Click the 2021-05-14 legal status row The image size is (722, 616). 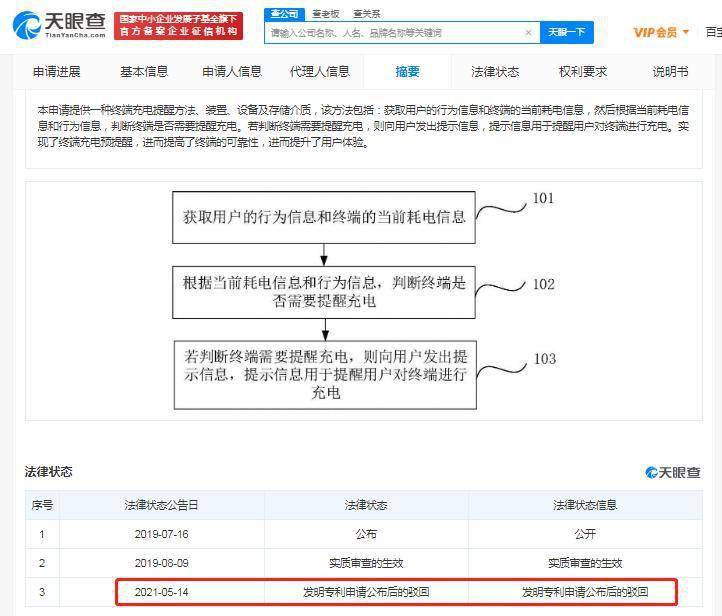(x=396, y=592)
